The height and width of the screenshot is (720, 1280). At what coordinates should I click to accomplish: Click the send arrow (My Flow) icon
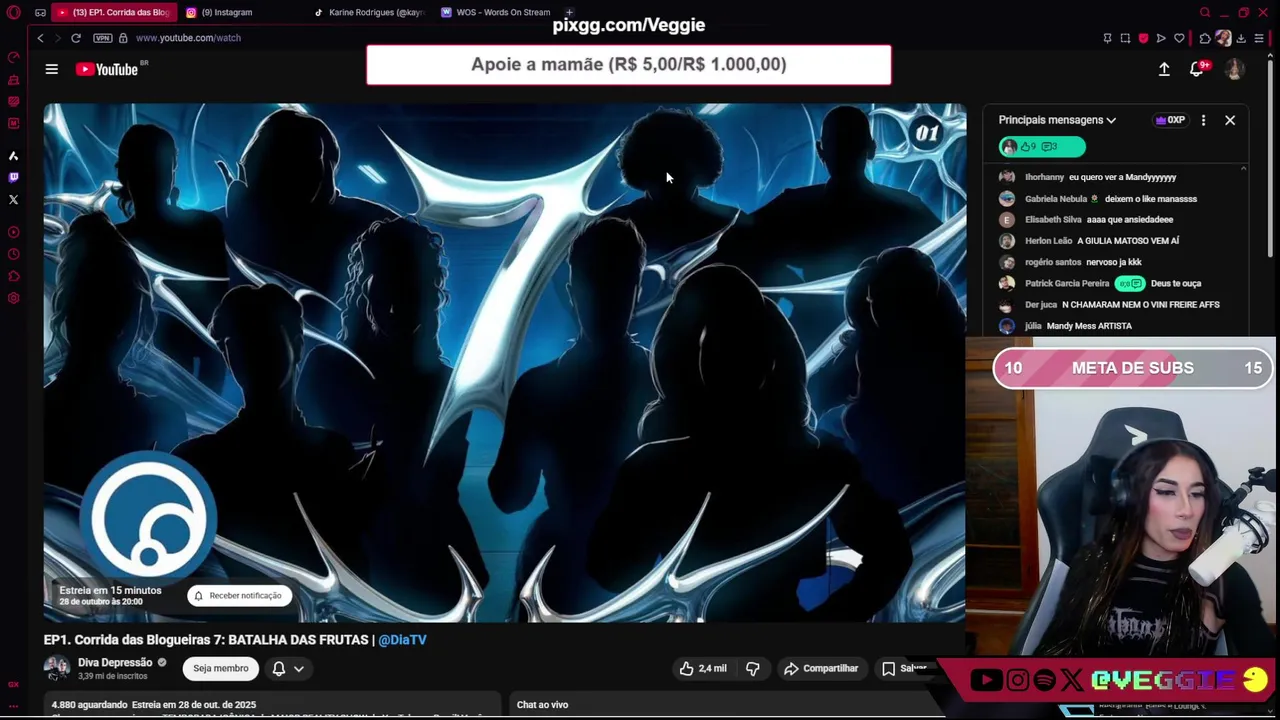(1161, 38)
